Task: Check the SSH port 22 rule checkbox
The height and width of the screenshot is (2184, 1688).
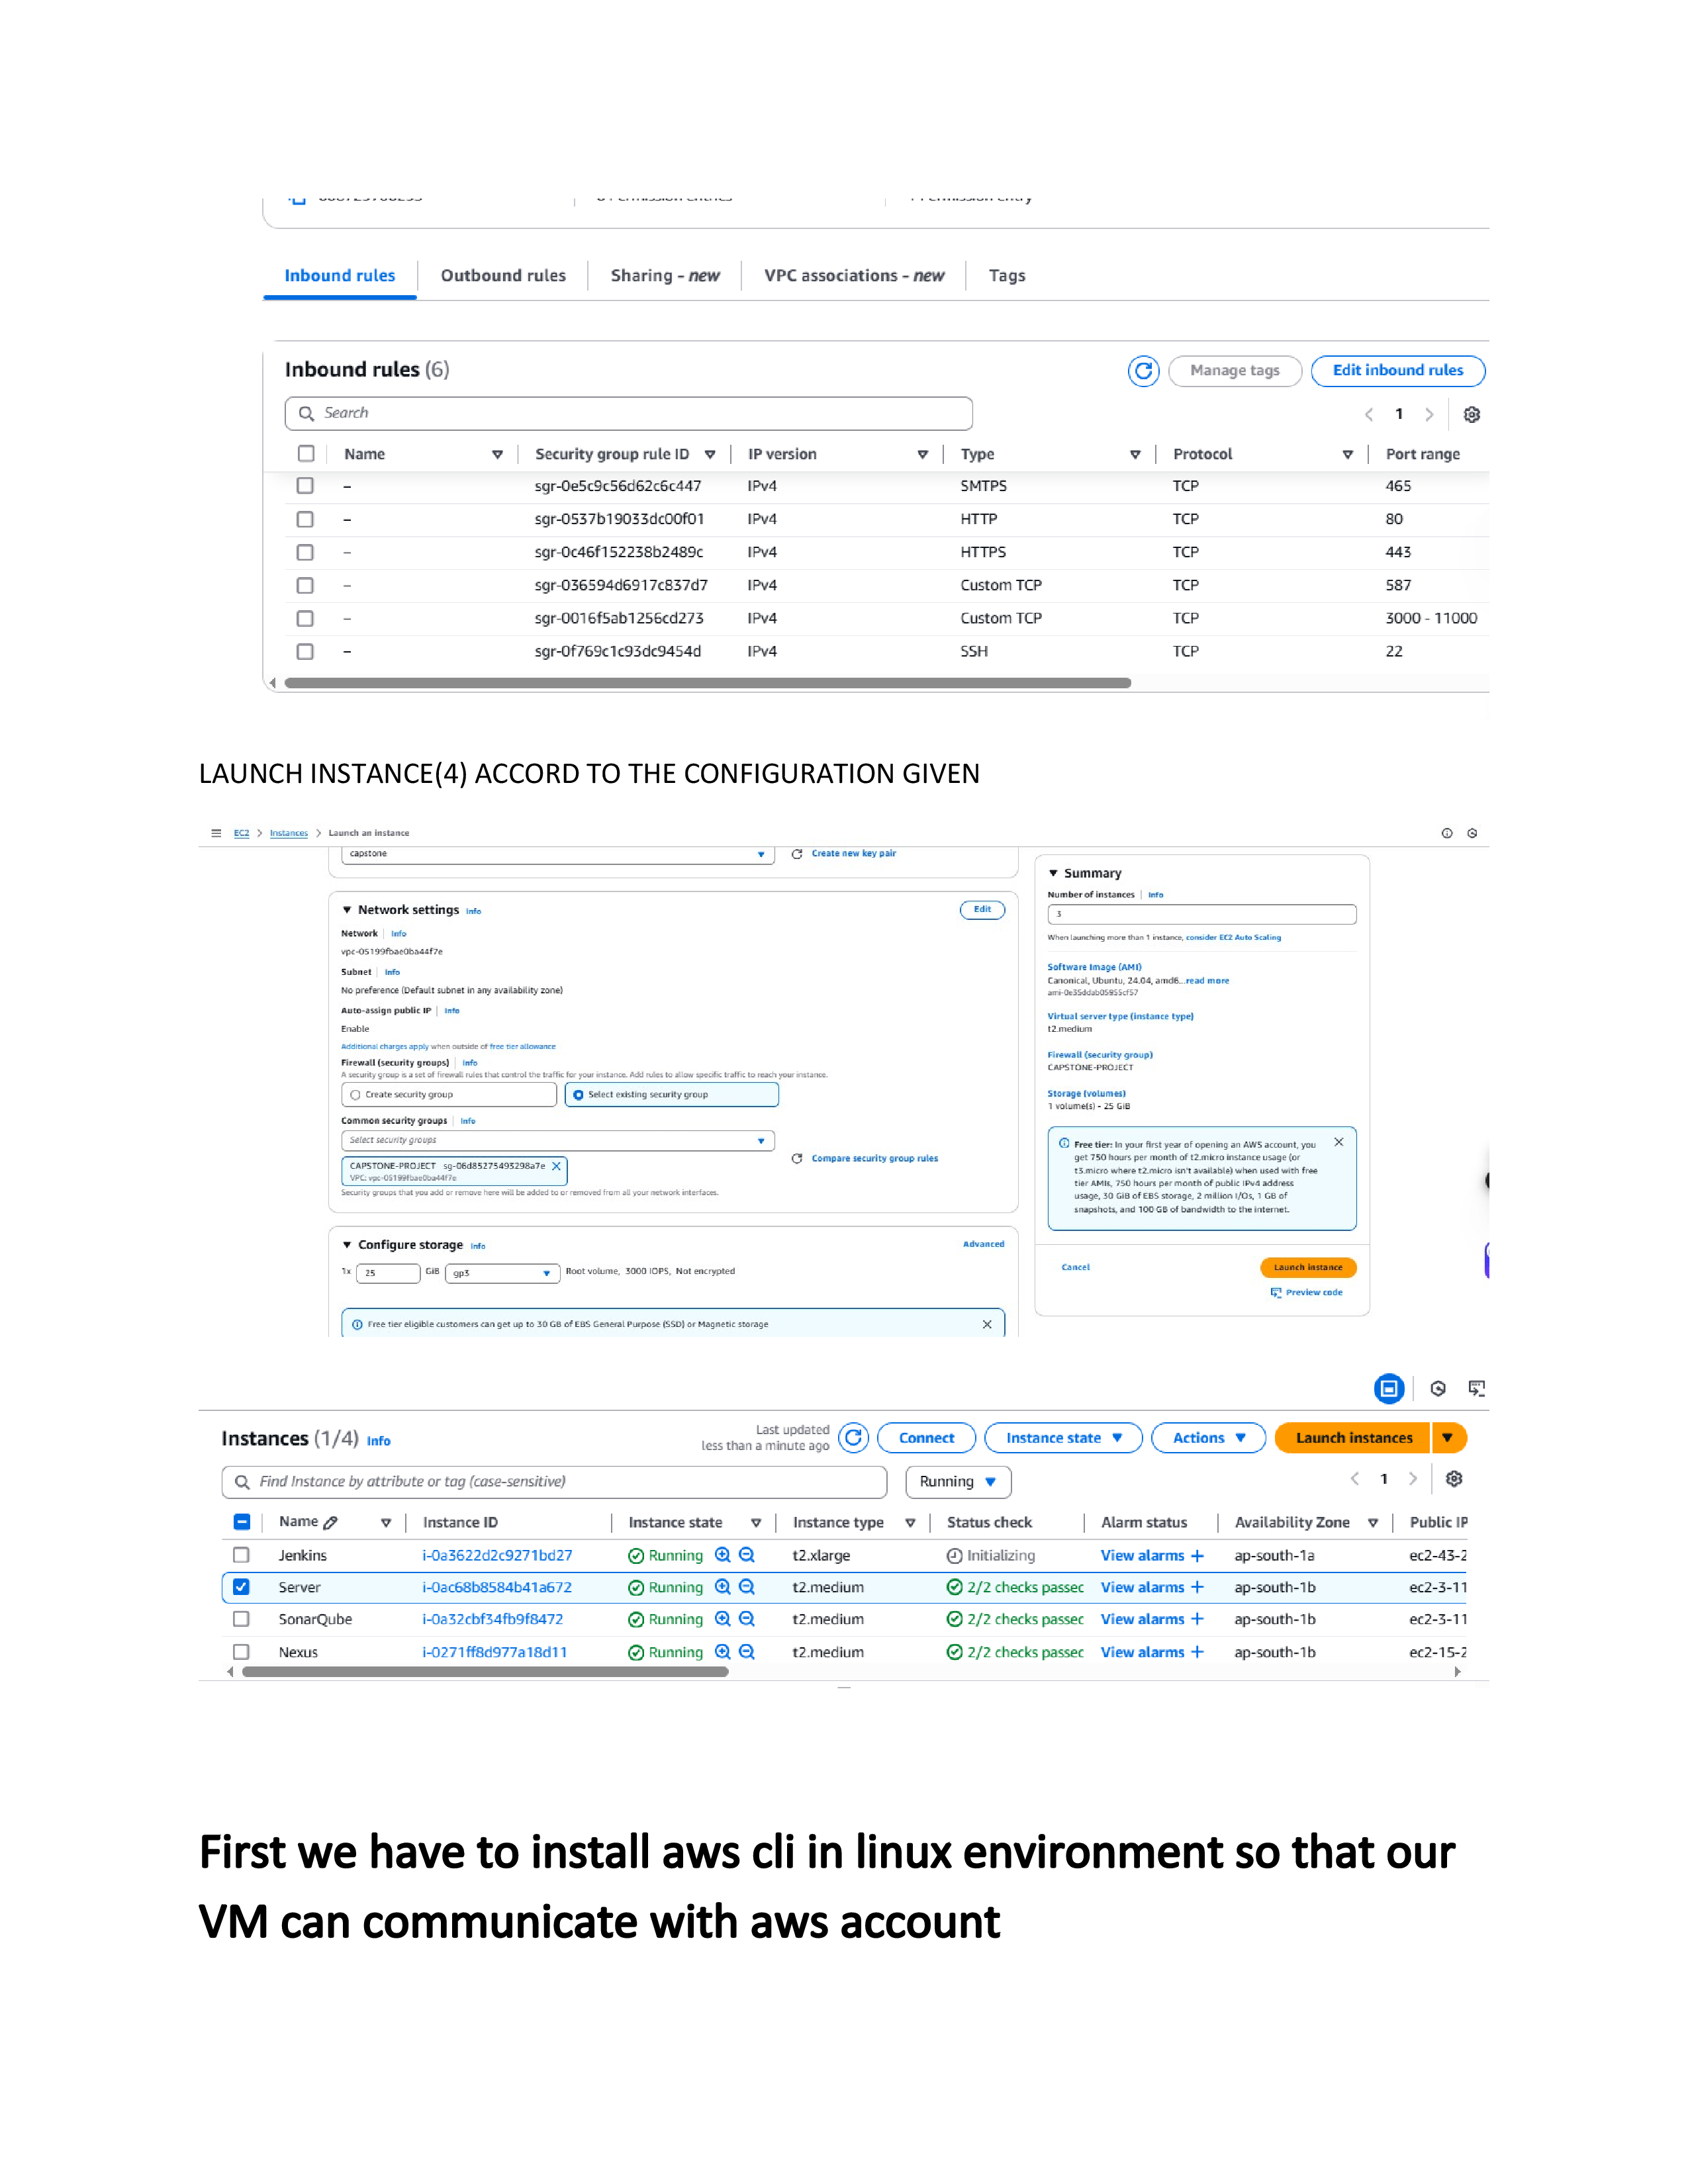Action: 305,652
